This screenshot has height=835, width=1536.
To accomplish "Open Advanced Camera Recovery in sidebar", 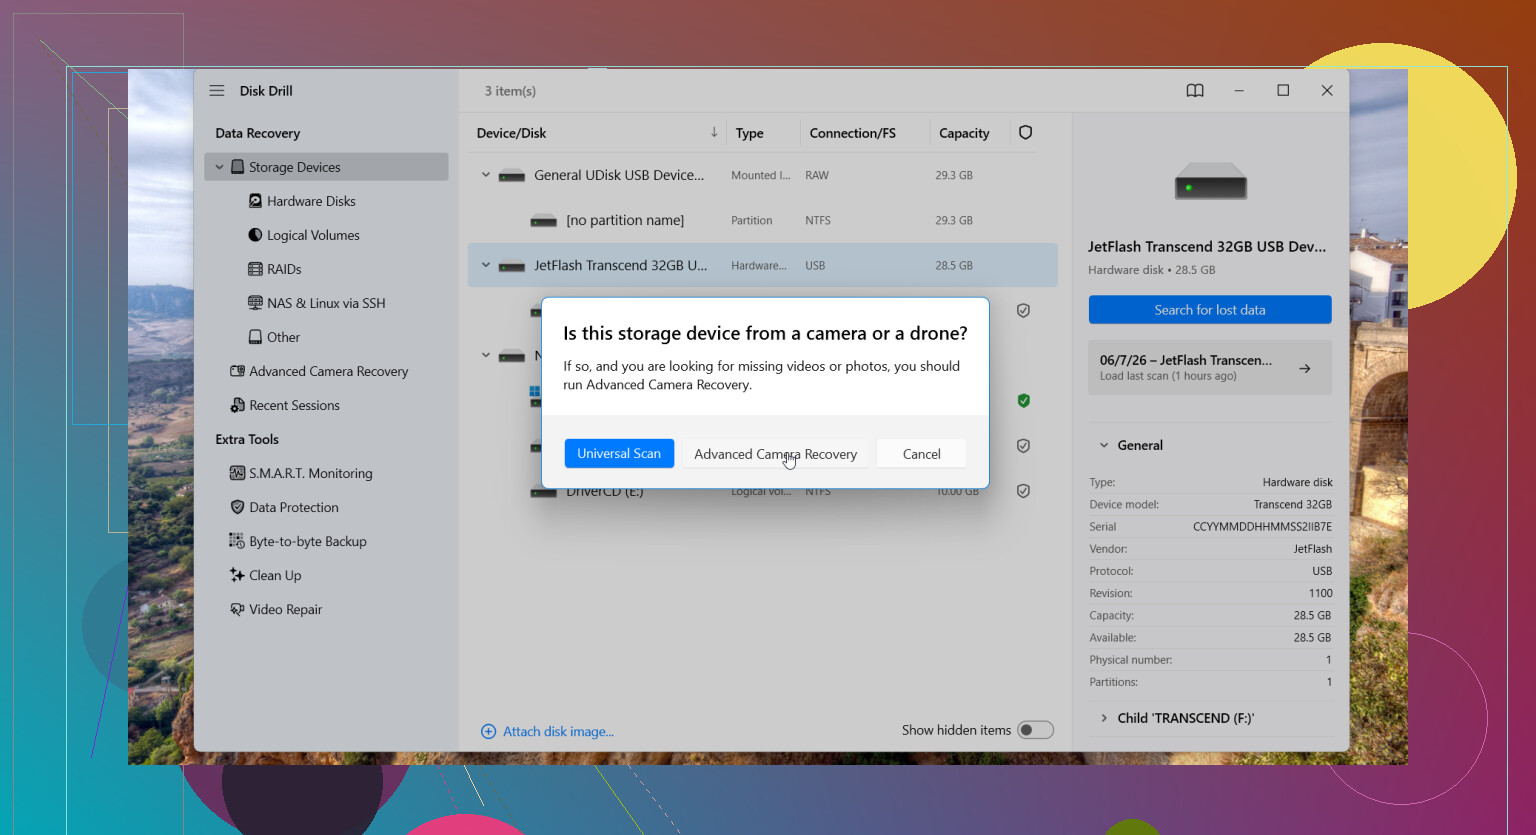I will click(328, 371).
